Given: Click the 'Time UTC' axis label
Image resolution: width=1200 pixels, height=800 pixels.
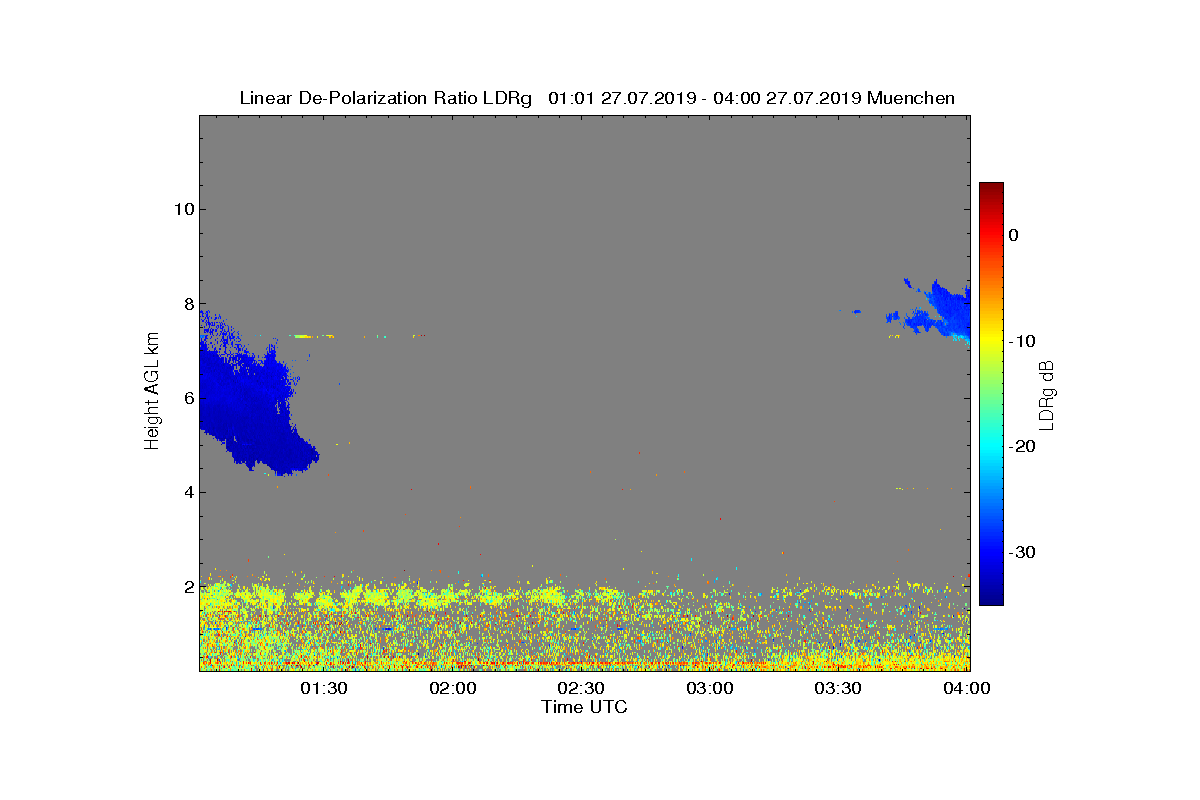Looking at the screenshot, I should [584, 707].
